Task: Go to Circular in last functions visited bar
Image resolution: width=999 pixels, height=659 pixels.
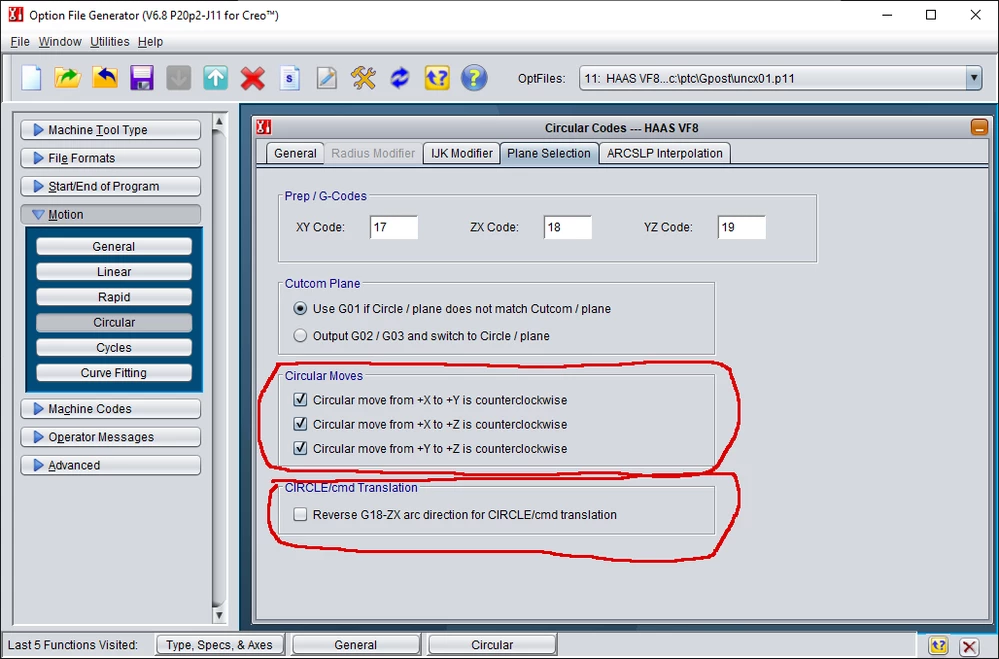Action: click(492, 645)
